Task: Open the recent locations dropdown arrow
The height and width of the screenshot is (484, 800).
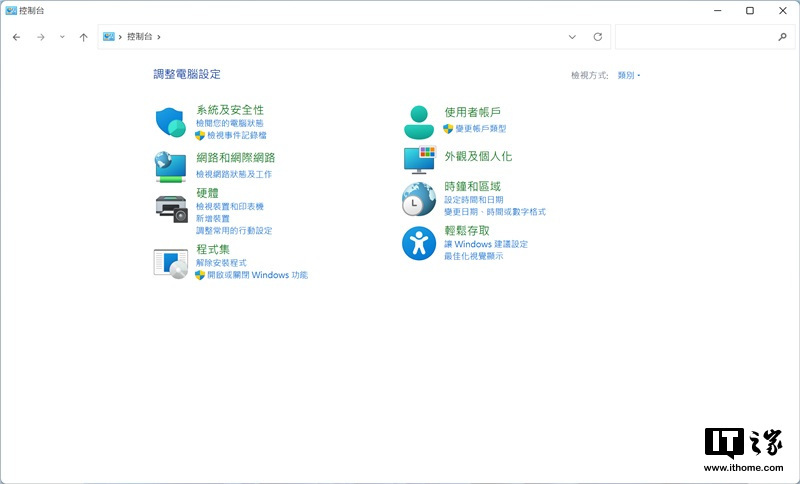Action: point(62,37)
